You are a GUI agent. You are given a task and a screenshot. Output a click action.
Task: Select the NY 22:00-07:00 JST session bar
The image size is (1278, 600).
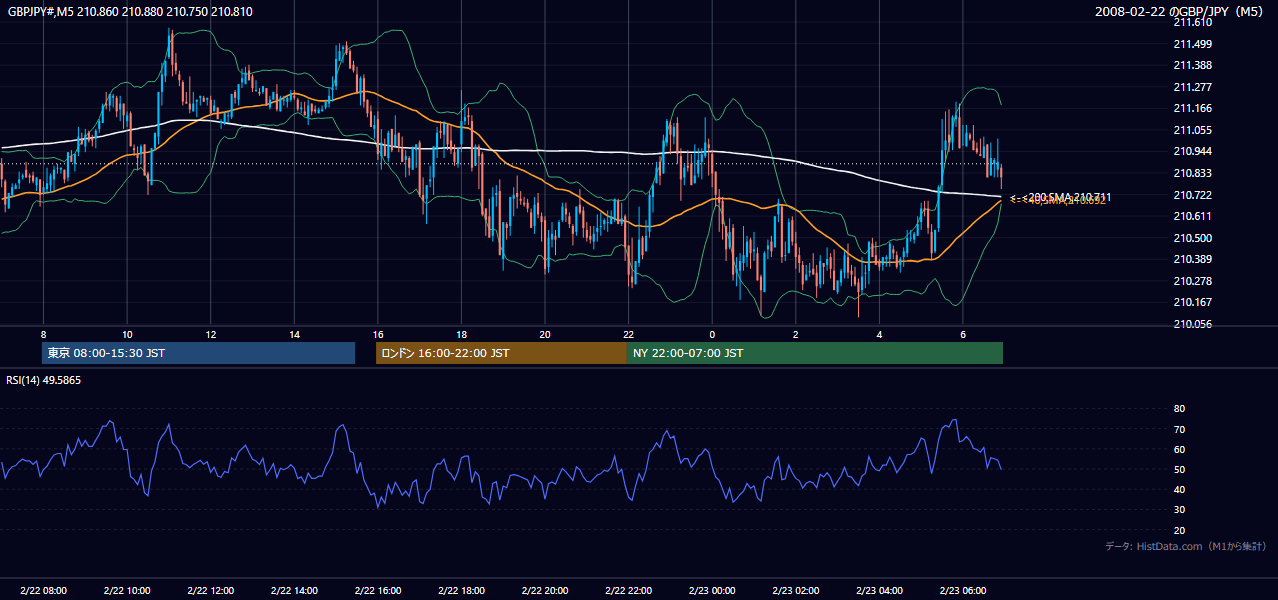815,353
